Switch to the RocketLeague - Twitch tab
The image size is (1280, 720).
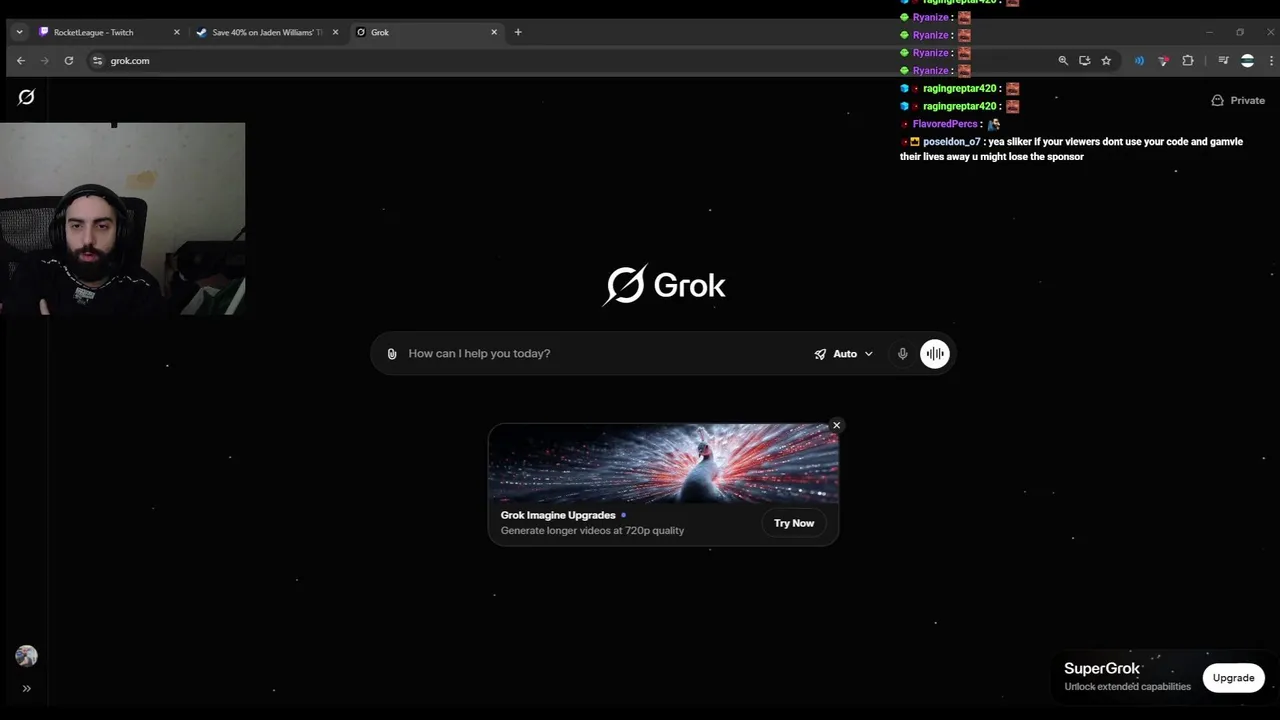pos(110,32)
